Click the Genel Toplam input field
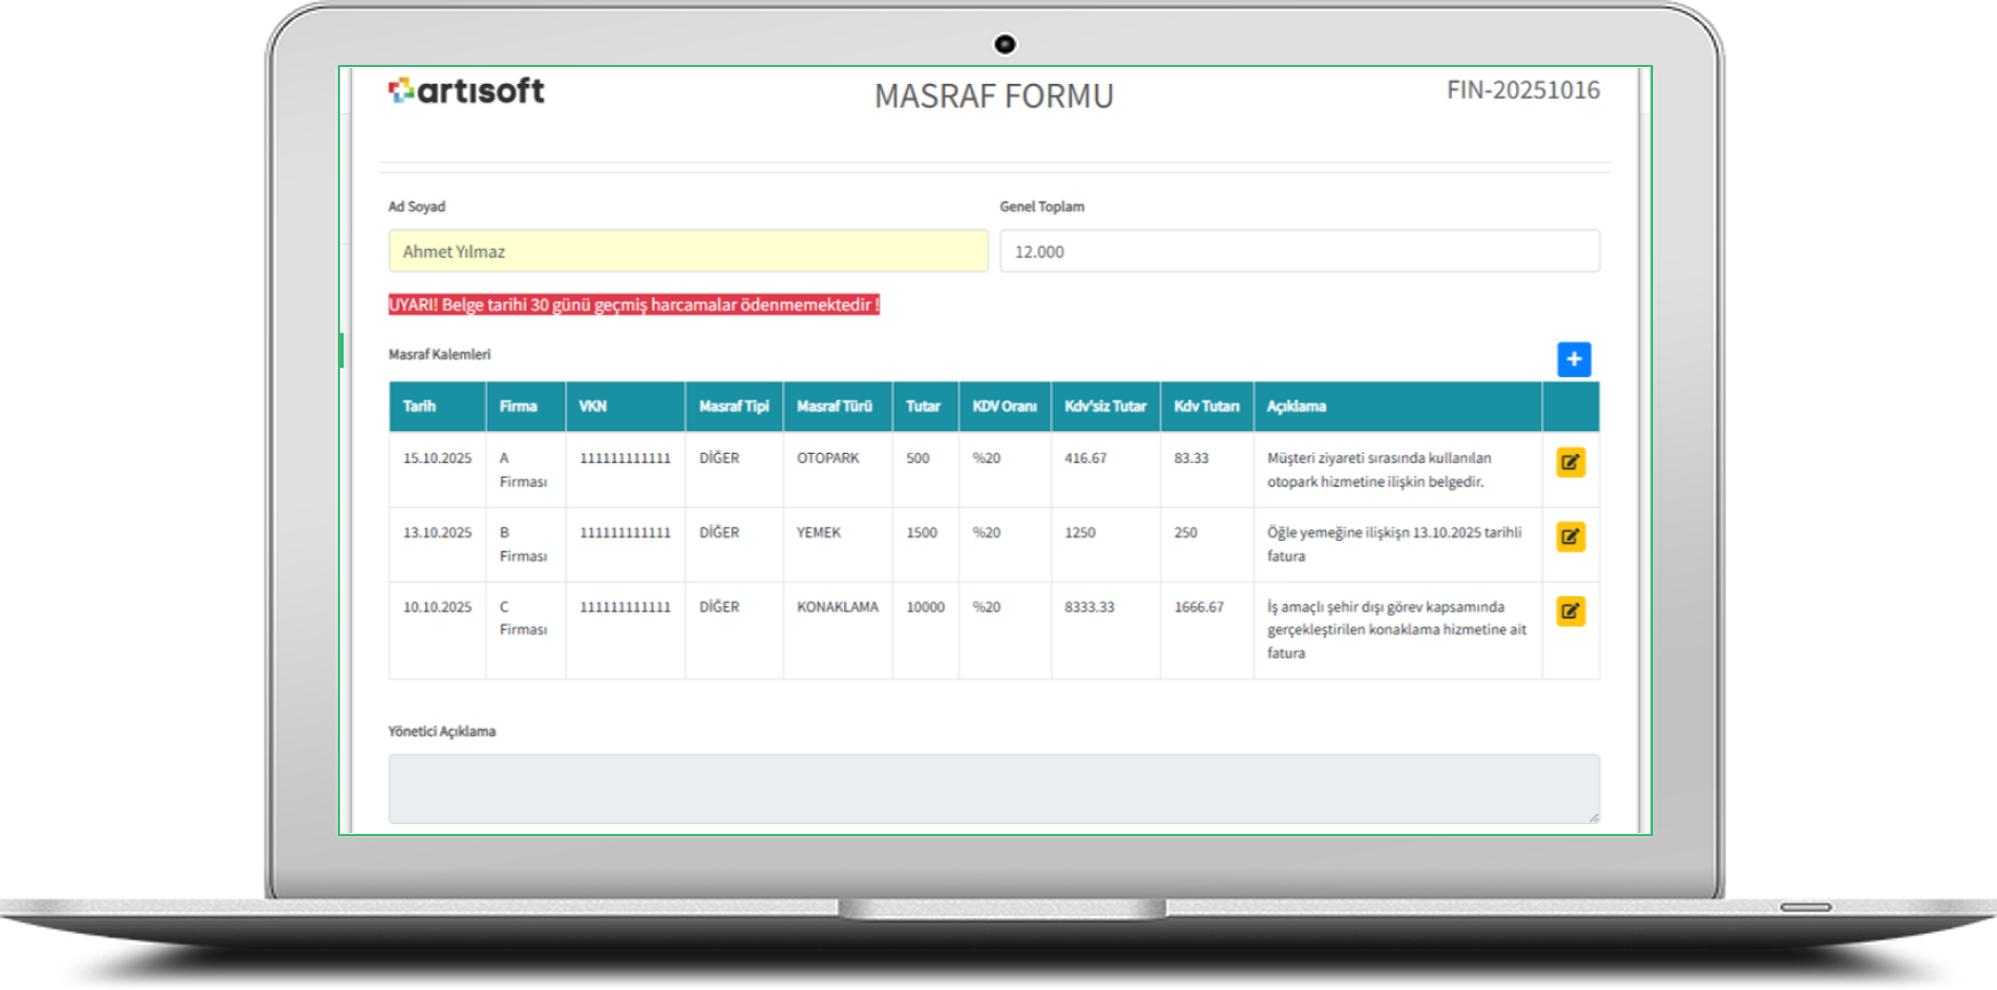The width and height of the screenshot is (1997, 990). (x=1299, y=252)
